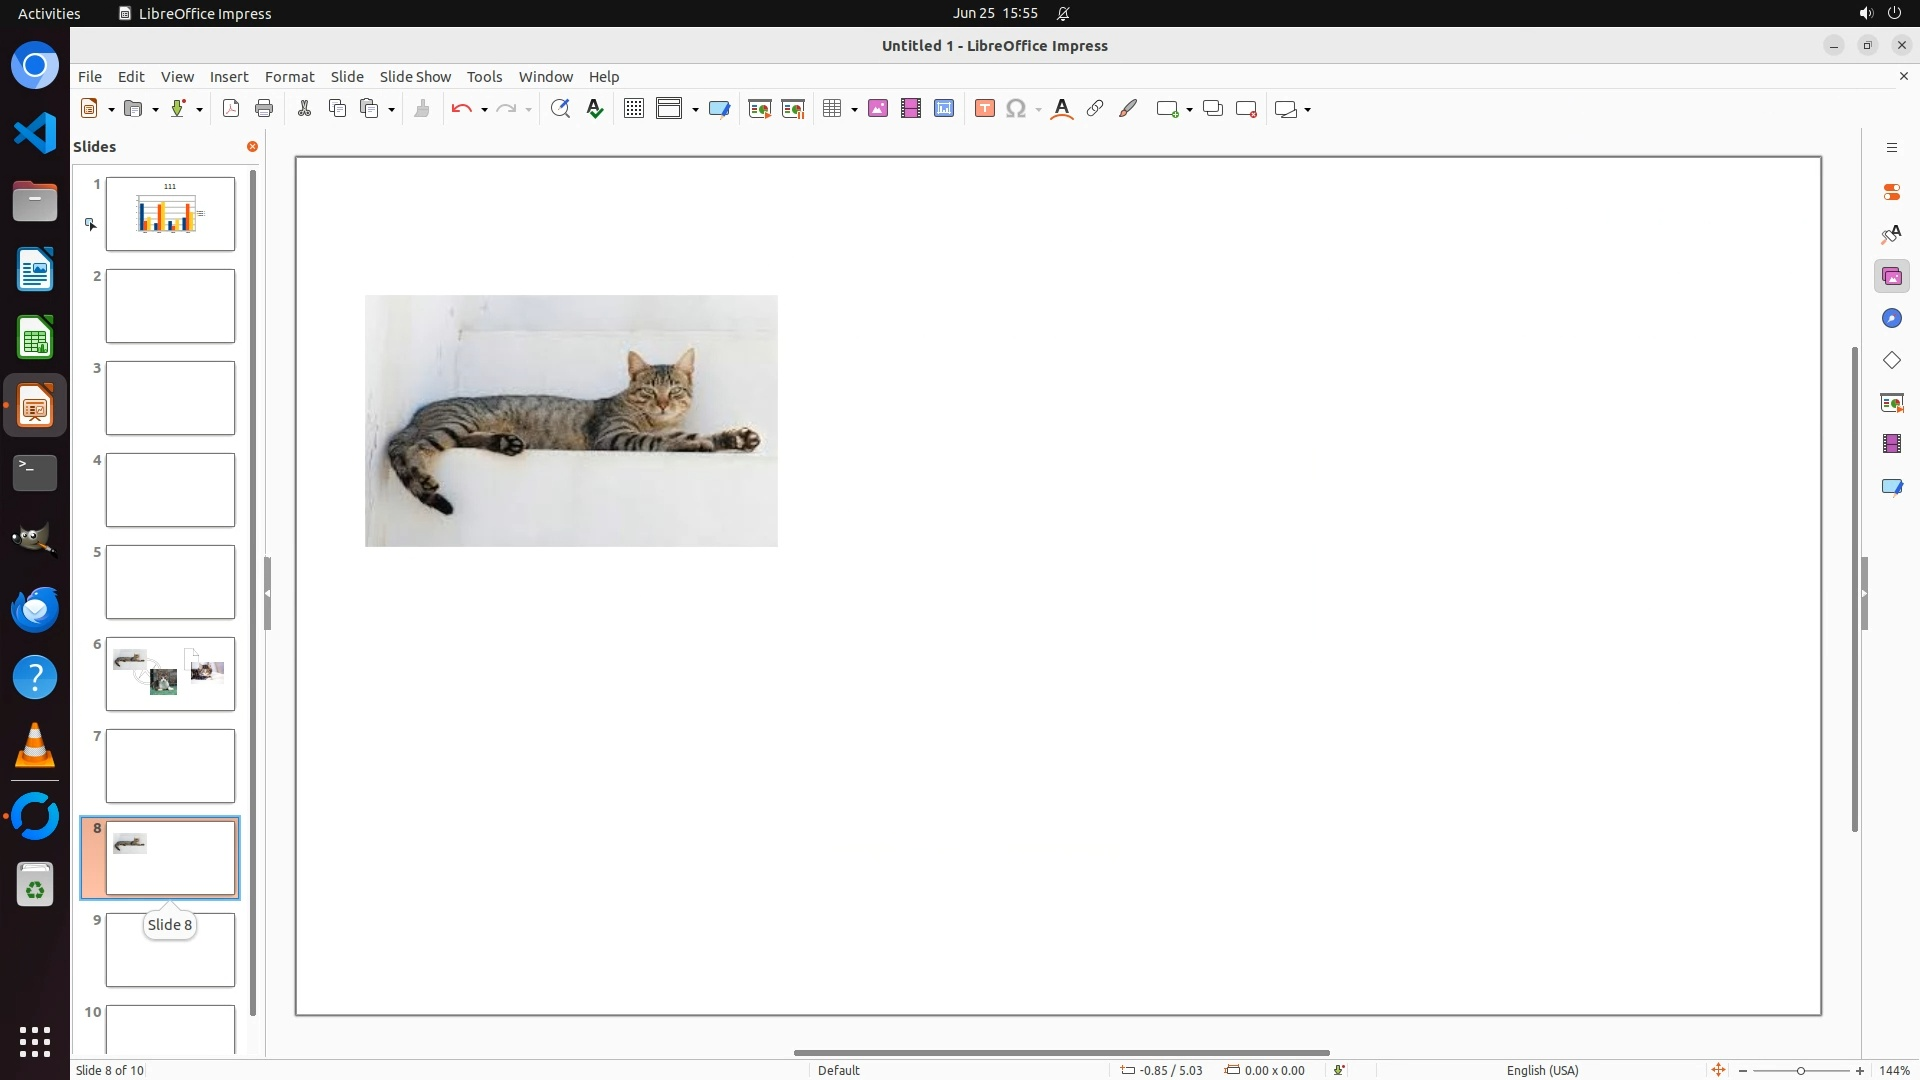The height and width of the screenshot is (1080, 1920).
Task: Close the Slides panel
Action: [252, 147]
